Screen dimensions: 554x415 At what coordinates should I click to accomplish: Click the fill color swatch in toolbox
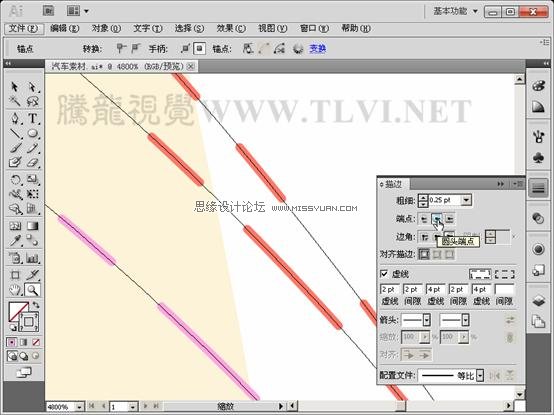[x=18, y=311]
